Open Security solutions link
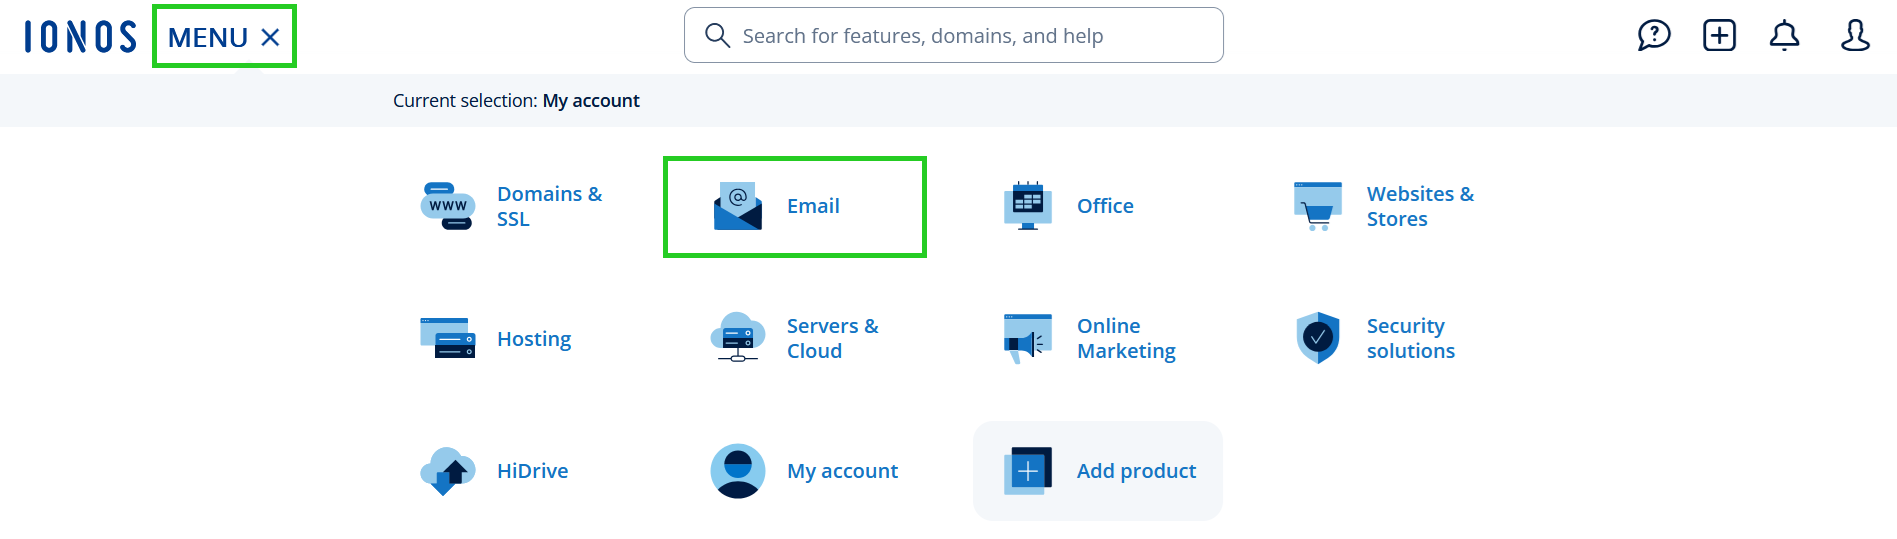The height and width of the screenshot is (539, 1897). pos(1410,338)
